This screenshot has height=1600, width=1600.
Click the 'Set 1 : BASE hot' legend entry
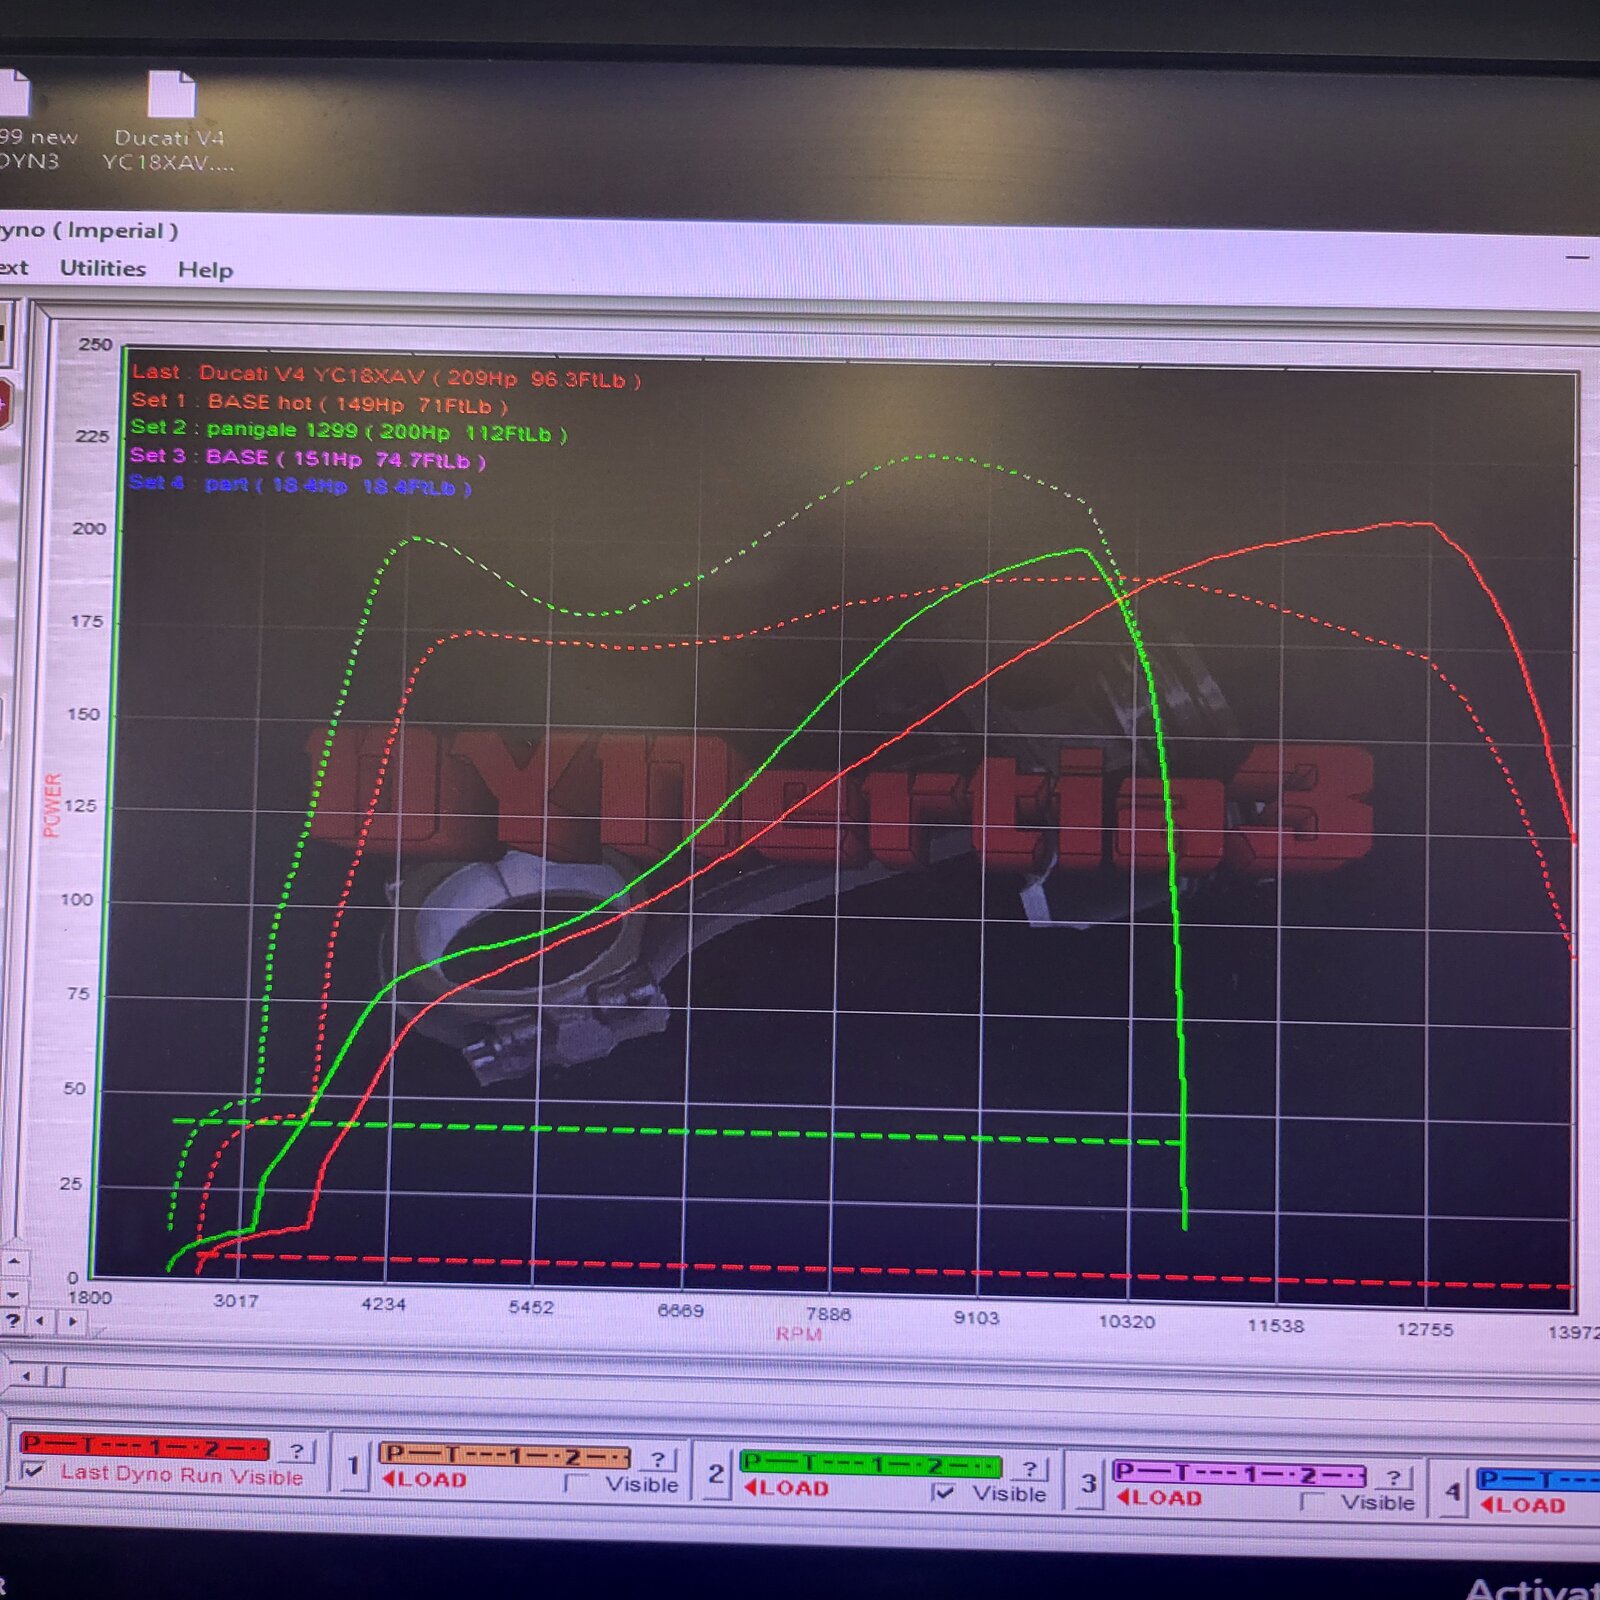coord(320,403)
